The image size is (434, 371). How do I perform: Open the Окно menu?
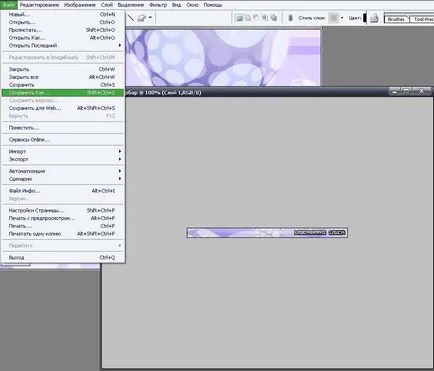192,5
